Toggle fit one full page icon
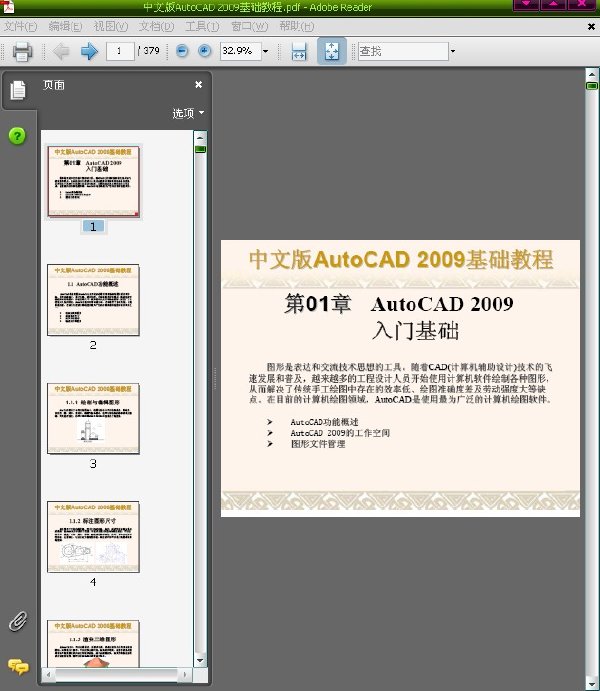Screen dimensions: 600x691 (332, 51)
